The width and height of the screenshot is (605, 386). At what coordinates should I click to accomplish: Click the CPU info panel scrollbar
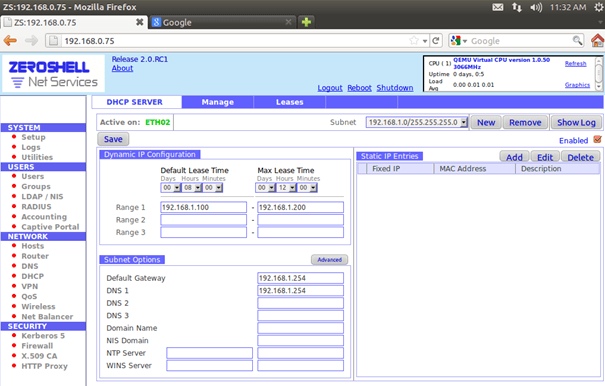click(x=599, y=73)
